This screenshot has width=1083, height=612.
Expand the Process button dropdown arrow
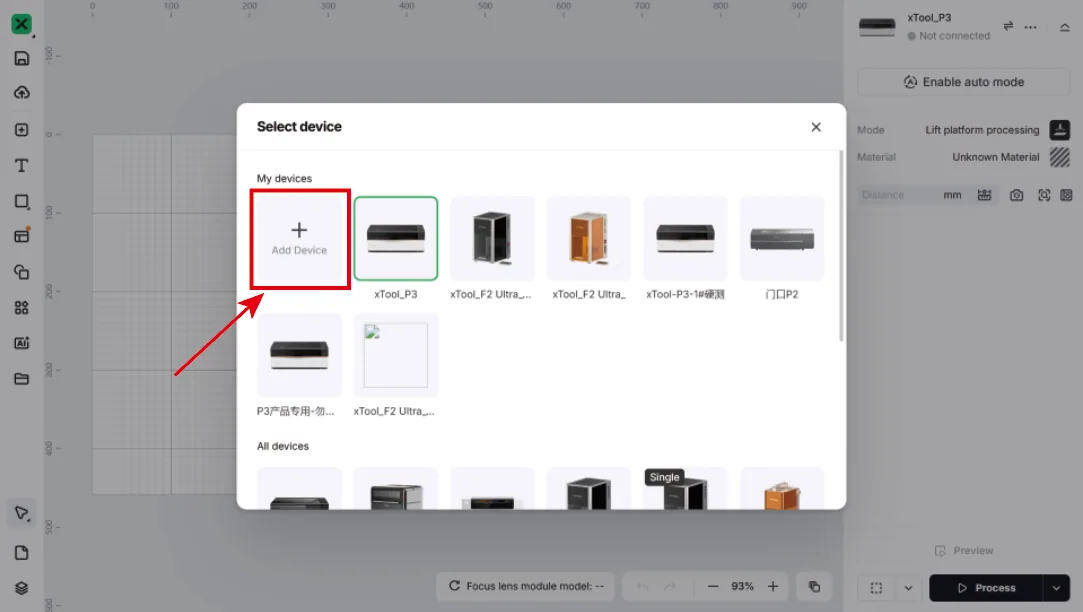(x=1056, y=588)
